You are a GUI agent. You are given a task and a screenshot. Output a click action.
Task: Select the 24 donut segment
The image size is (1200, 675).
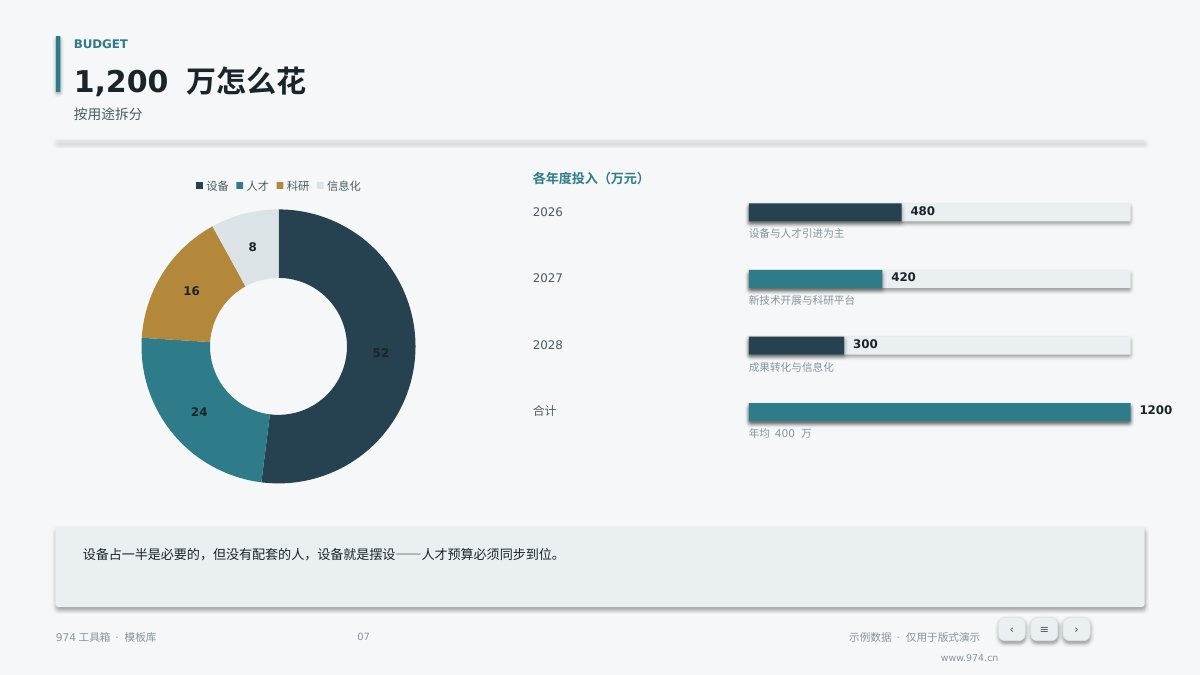coord(199,411)
